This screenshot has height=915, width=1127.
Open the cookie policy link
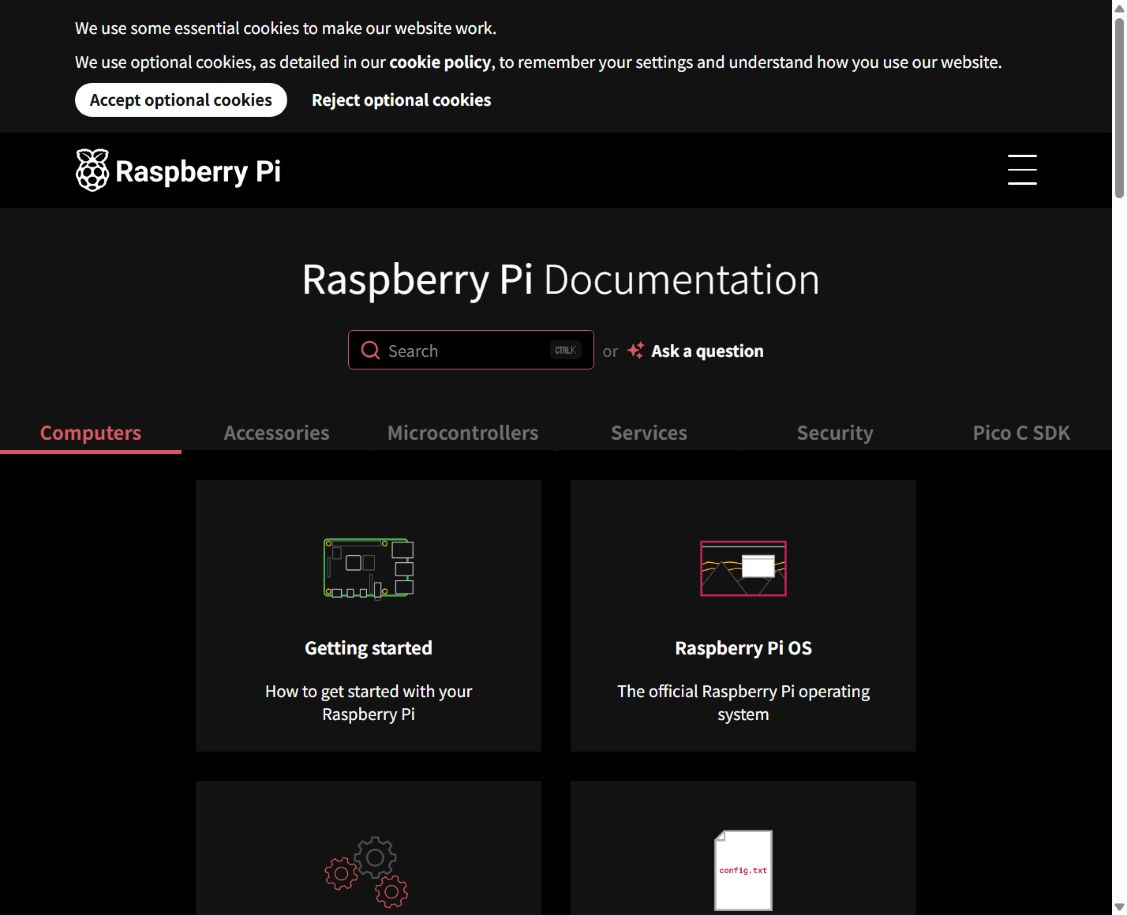pyautogui.click(x=440, y=63)
